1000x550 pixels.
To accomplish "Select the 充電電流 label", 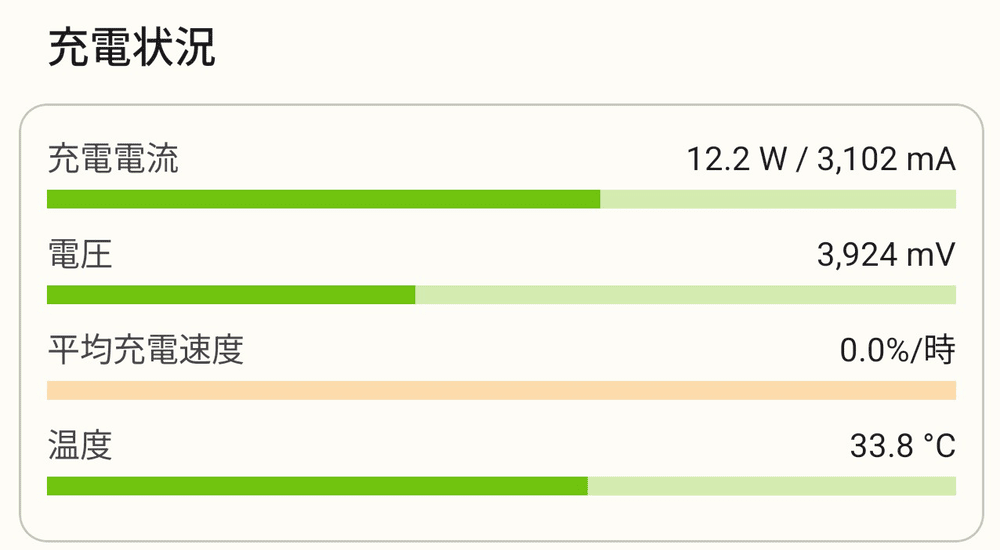I will [113, 159].
